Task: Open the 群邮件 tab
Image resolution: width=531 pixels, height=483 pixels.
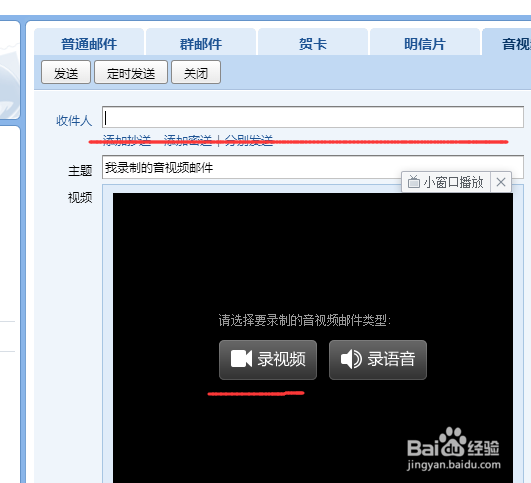Action: (x=201, y=42)
